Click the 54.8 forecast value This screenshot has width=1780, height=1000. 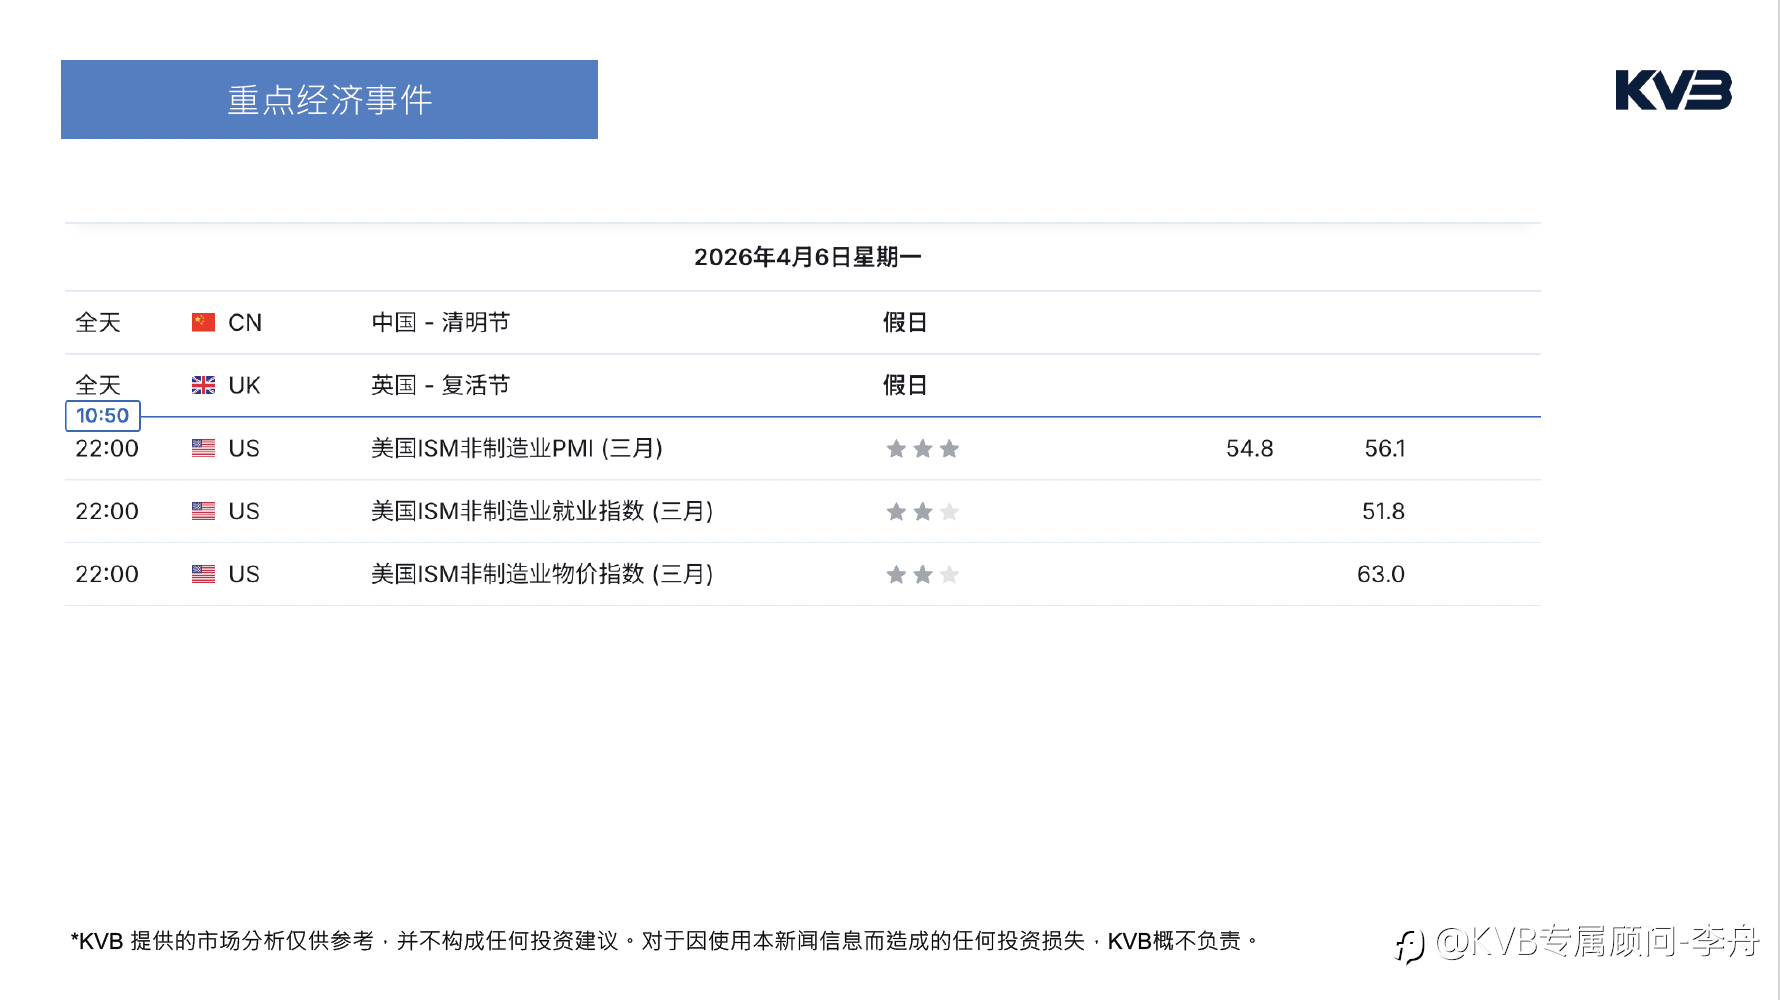1250,448
